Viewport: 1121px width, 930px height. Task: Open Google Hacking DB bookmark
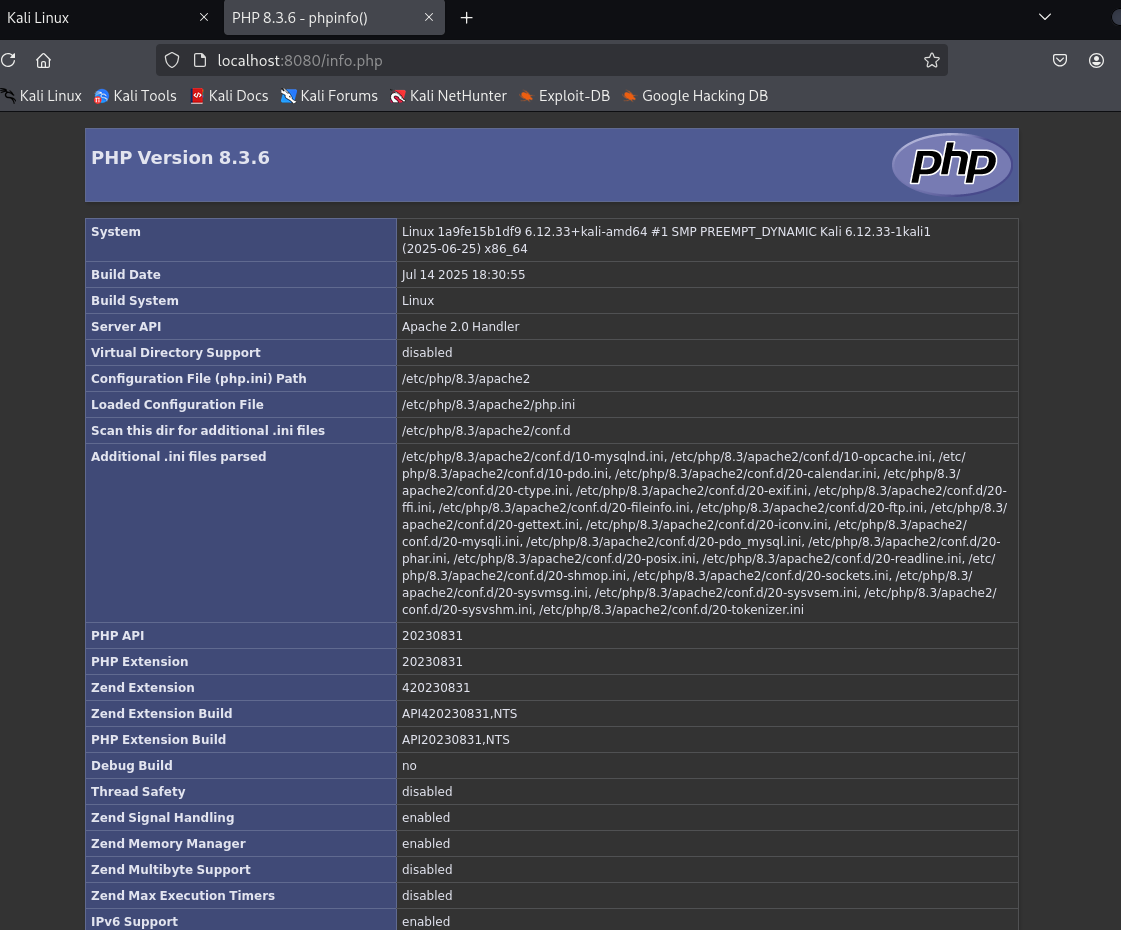pyautogui.click(x=696, y=96)
